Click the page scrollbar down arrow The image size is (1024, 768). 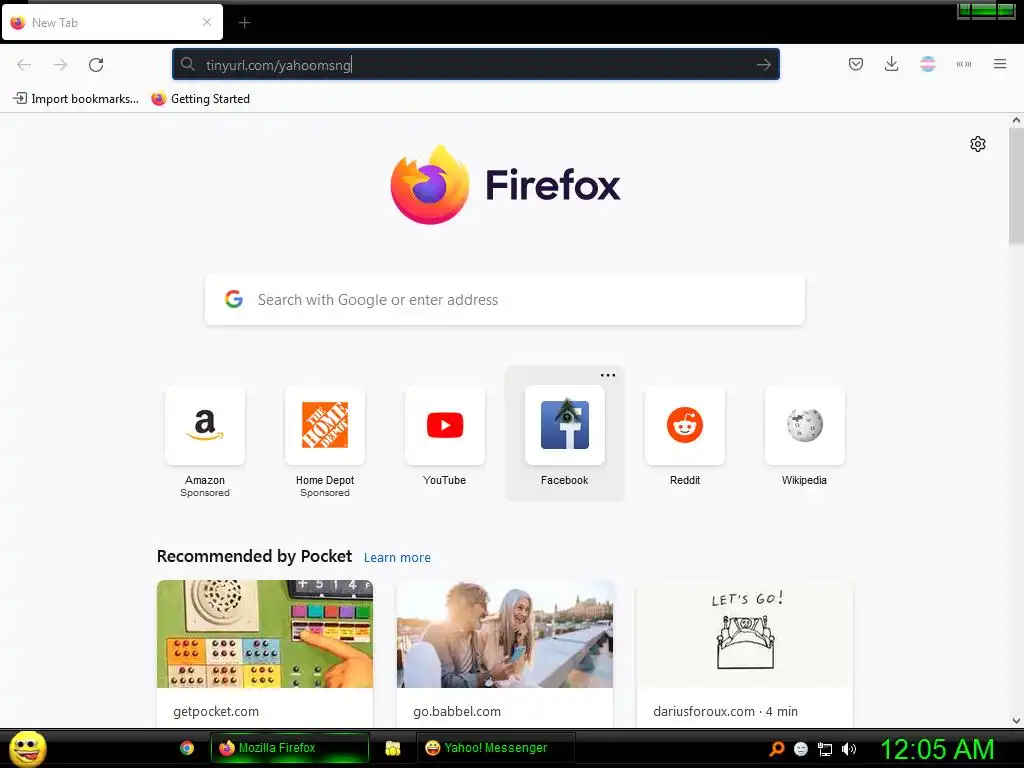(x=1016, y=721)
